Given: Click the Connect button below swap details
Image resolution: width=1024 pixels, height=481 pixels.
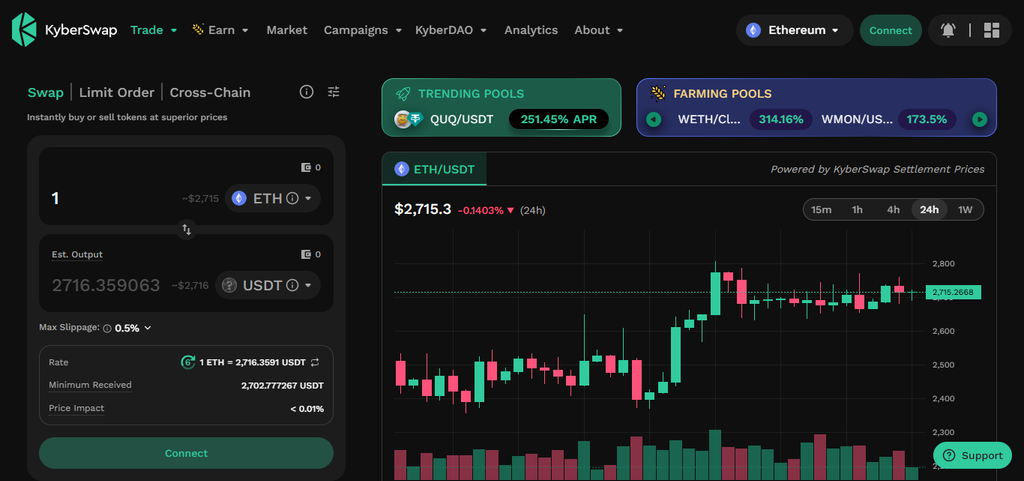Looking at the screenshot, I should click(x=186, y=453).
